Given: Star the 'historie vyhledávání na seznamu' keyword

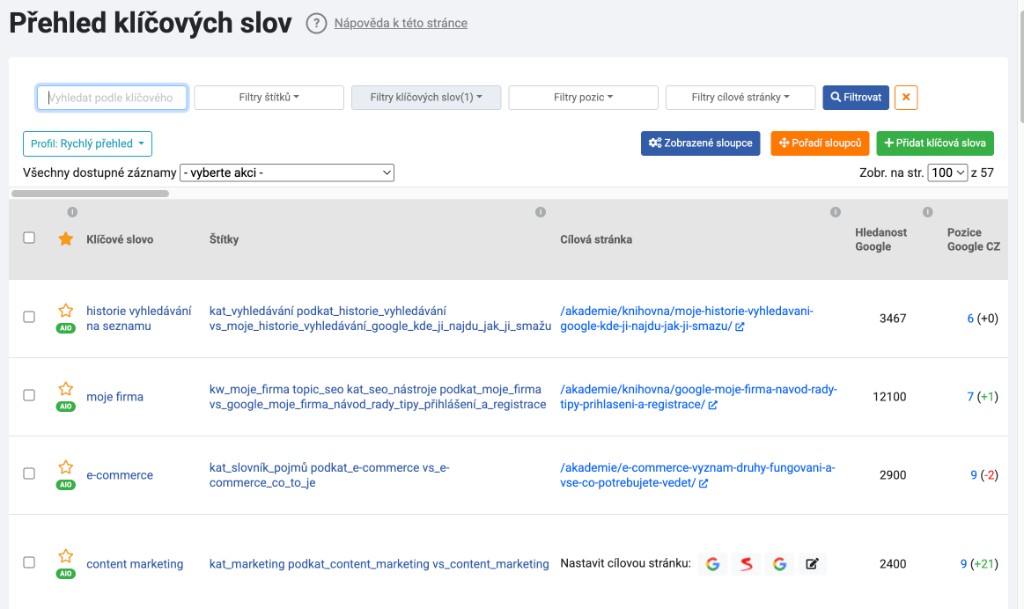Looking at the screenshot, I should pos(66,310).
